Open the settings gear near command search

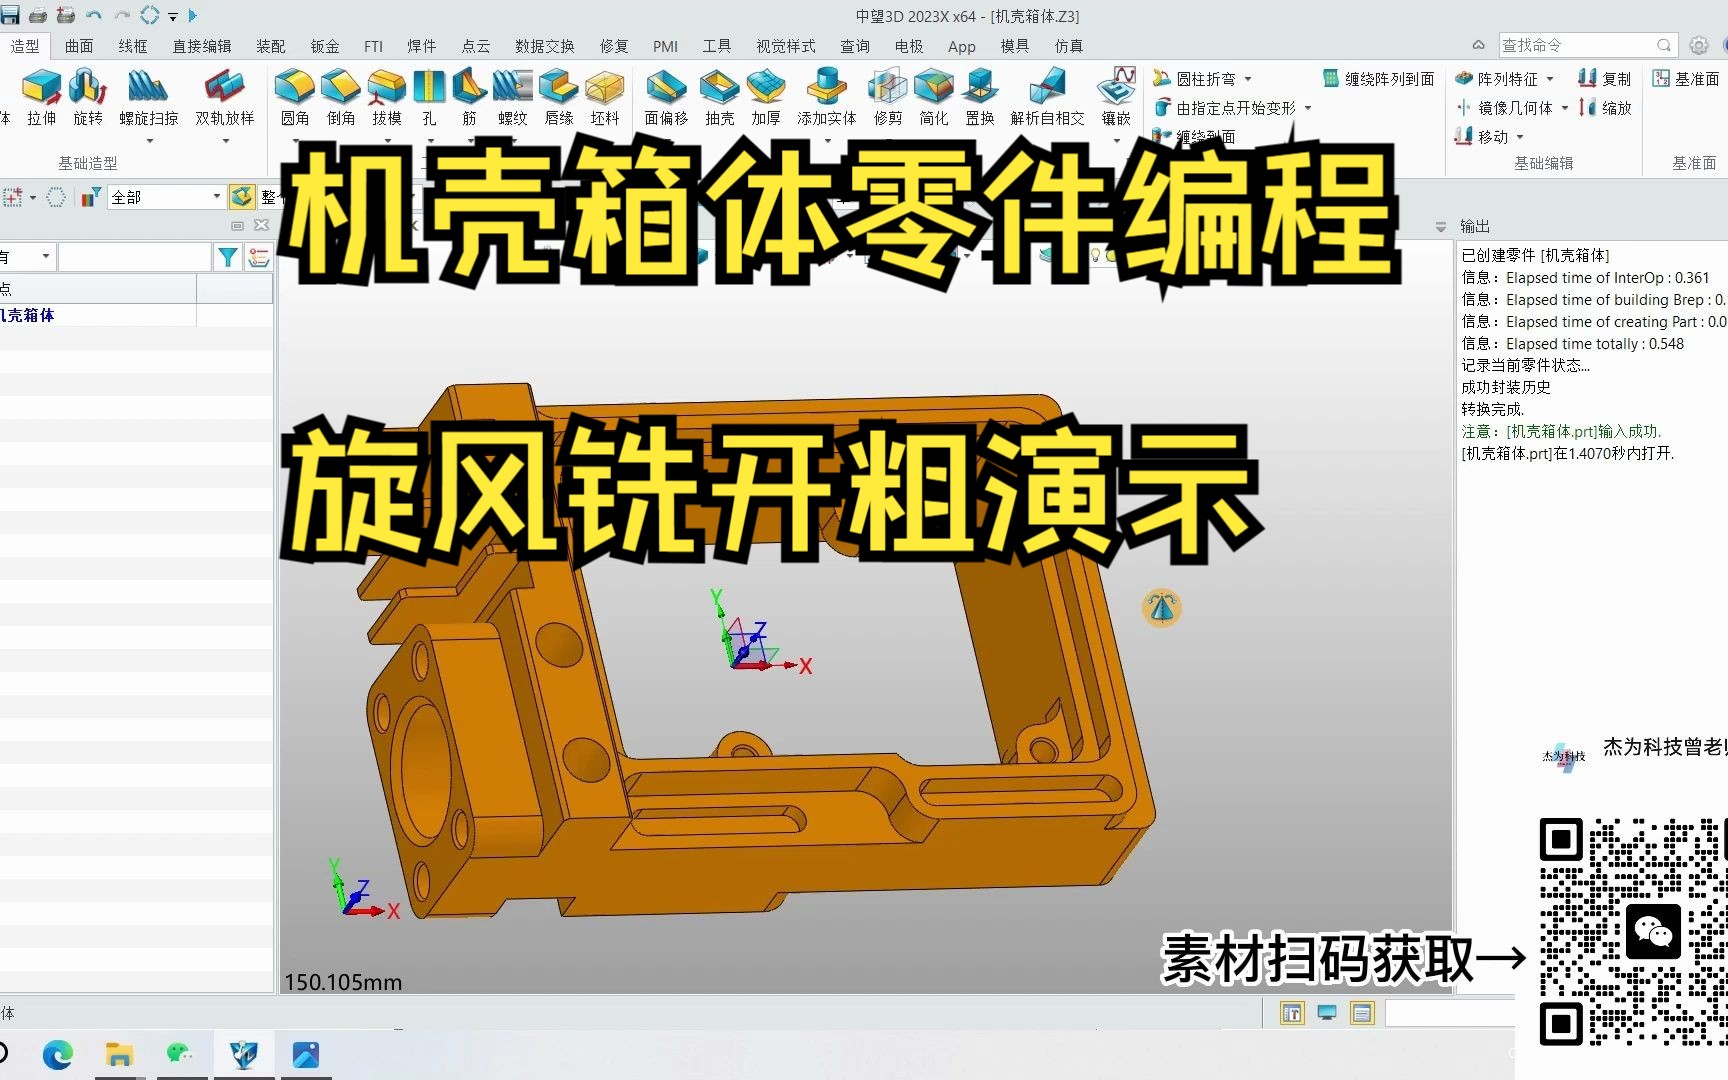click(x=1698, y=45)
